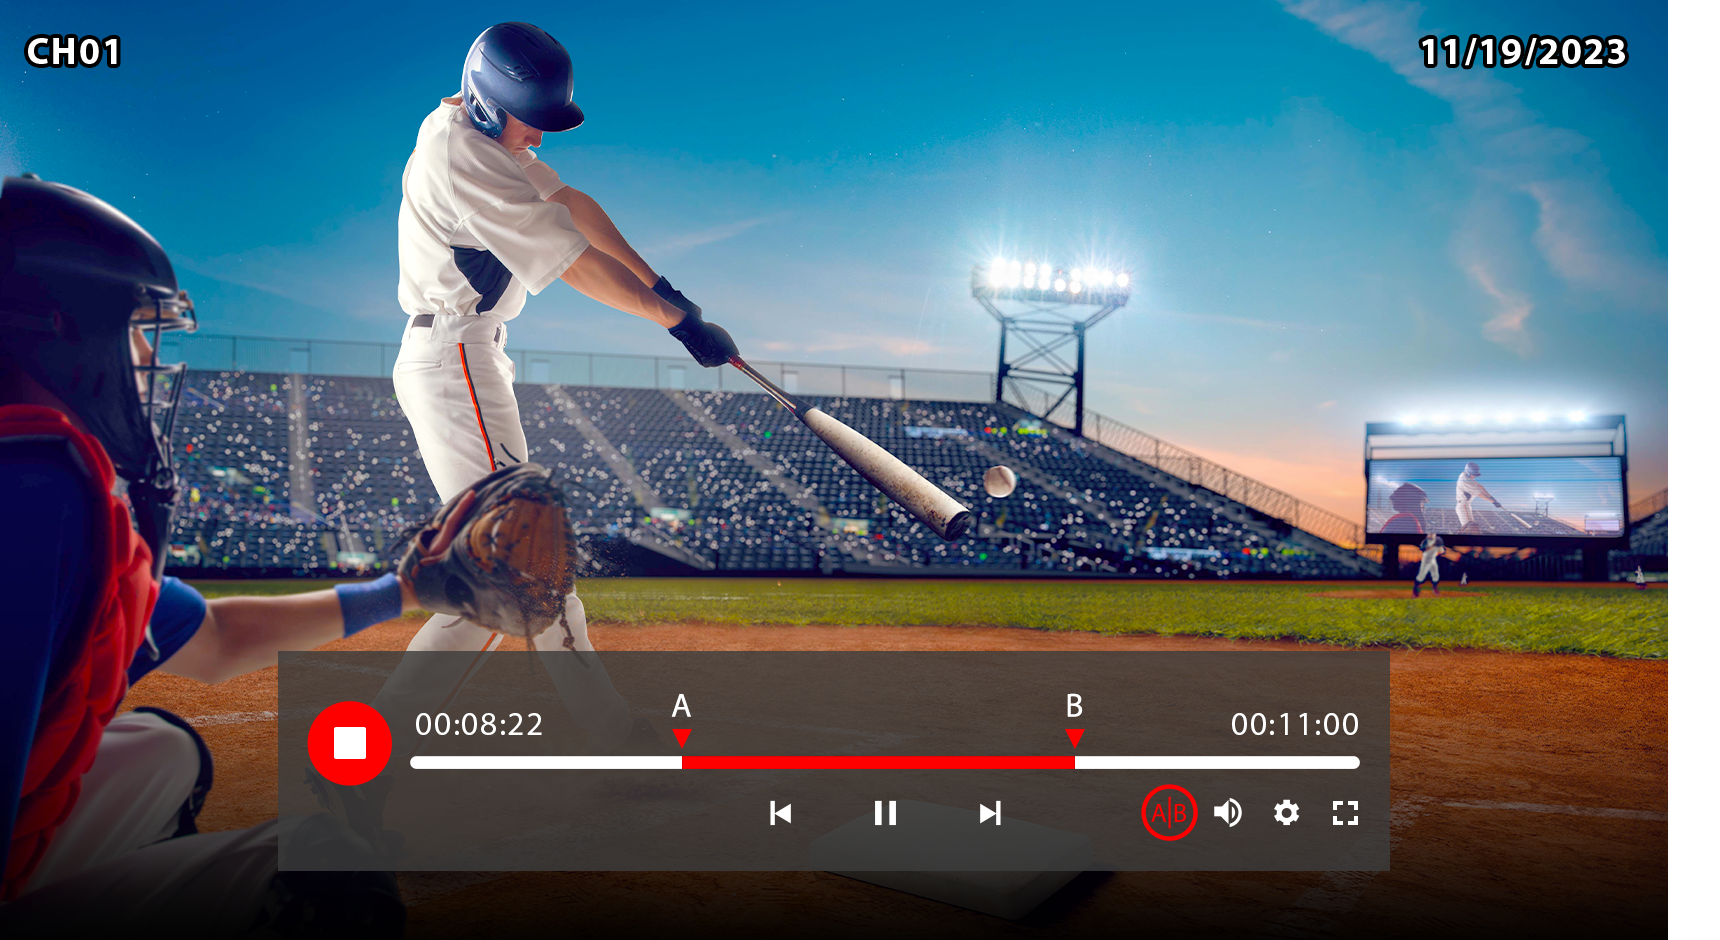Open the volume control speaker icon
1720x940 pixels.
pos(1228,813)
